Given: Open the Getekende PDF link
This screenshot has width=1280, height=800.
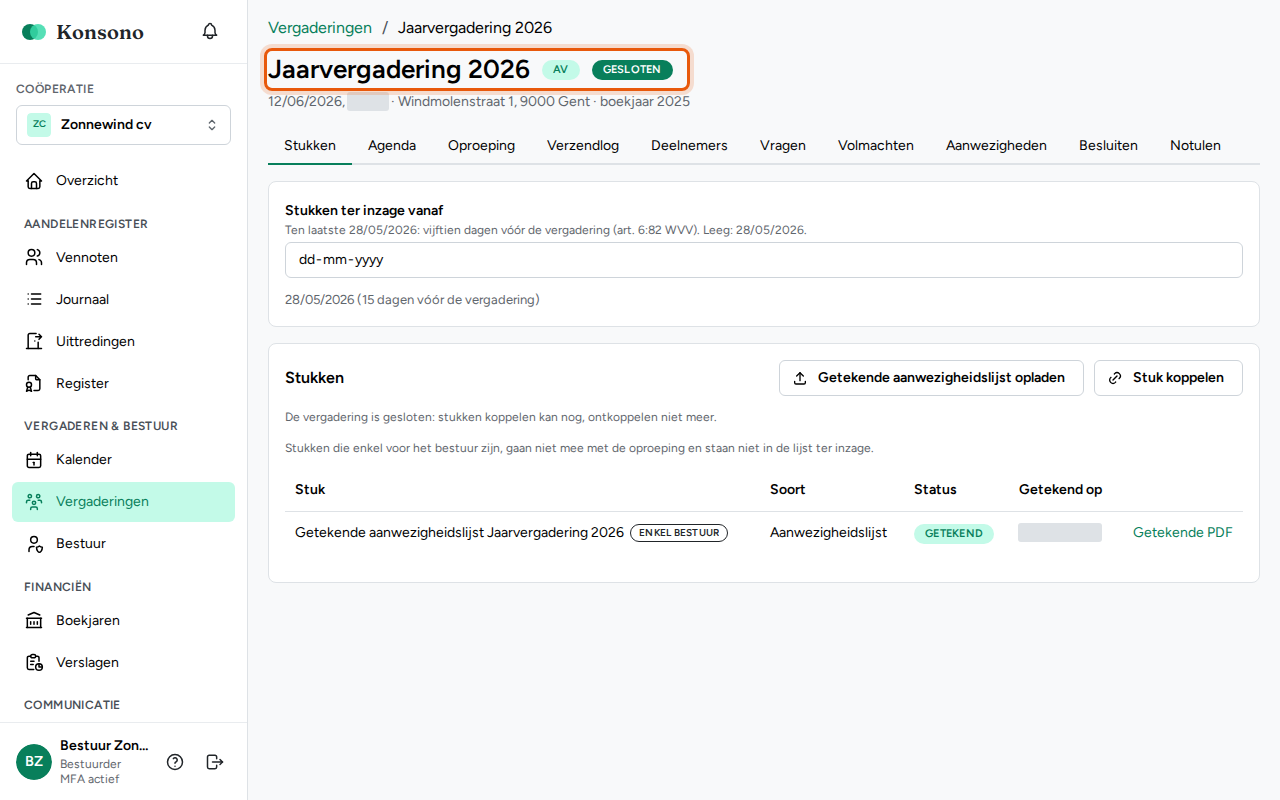Looking at the screenshot, I should point(1182,533).
